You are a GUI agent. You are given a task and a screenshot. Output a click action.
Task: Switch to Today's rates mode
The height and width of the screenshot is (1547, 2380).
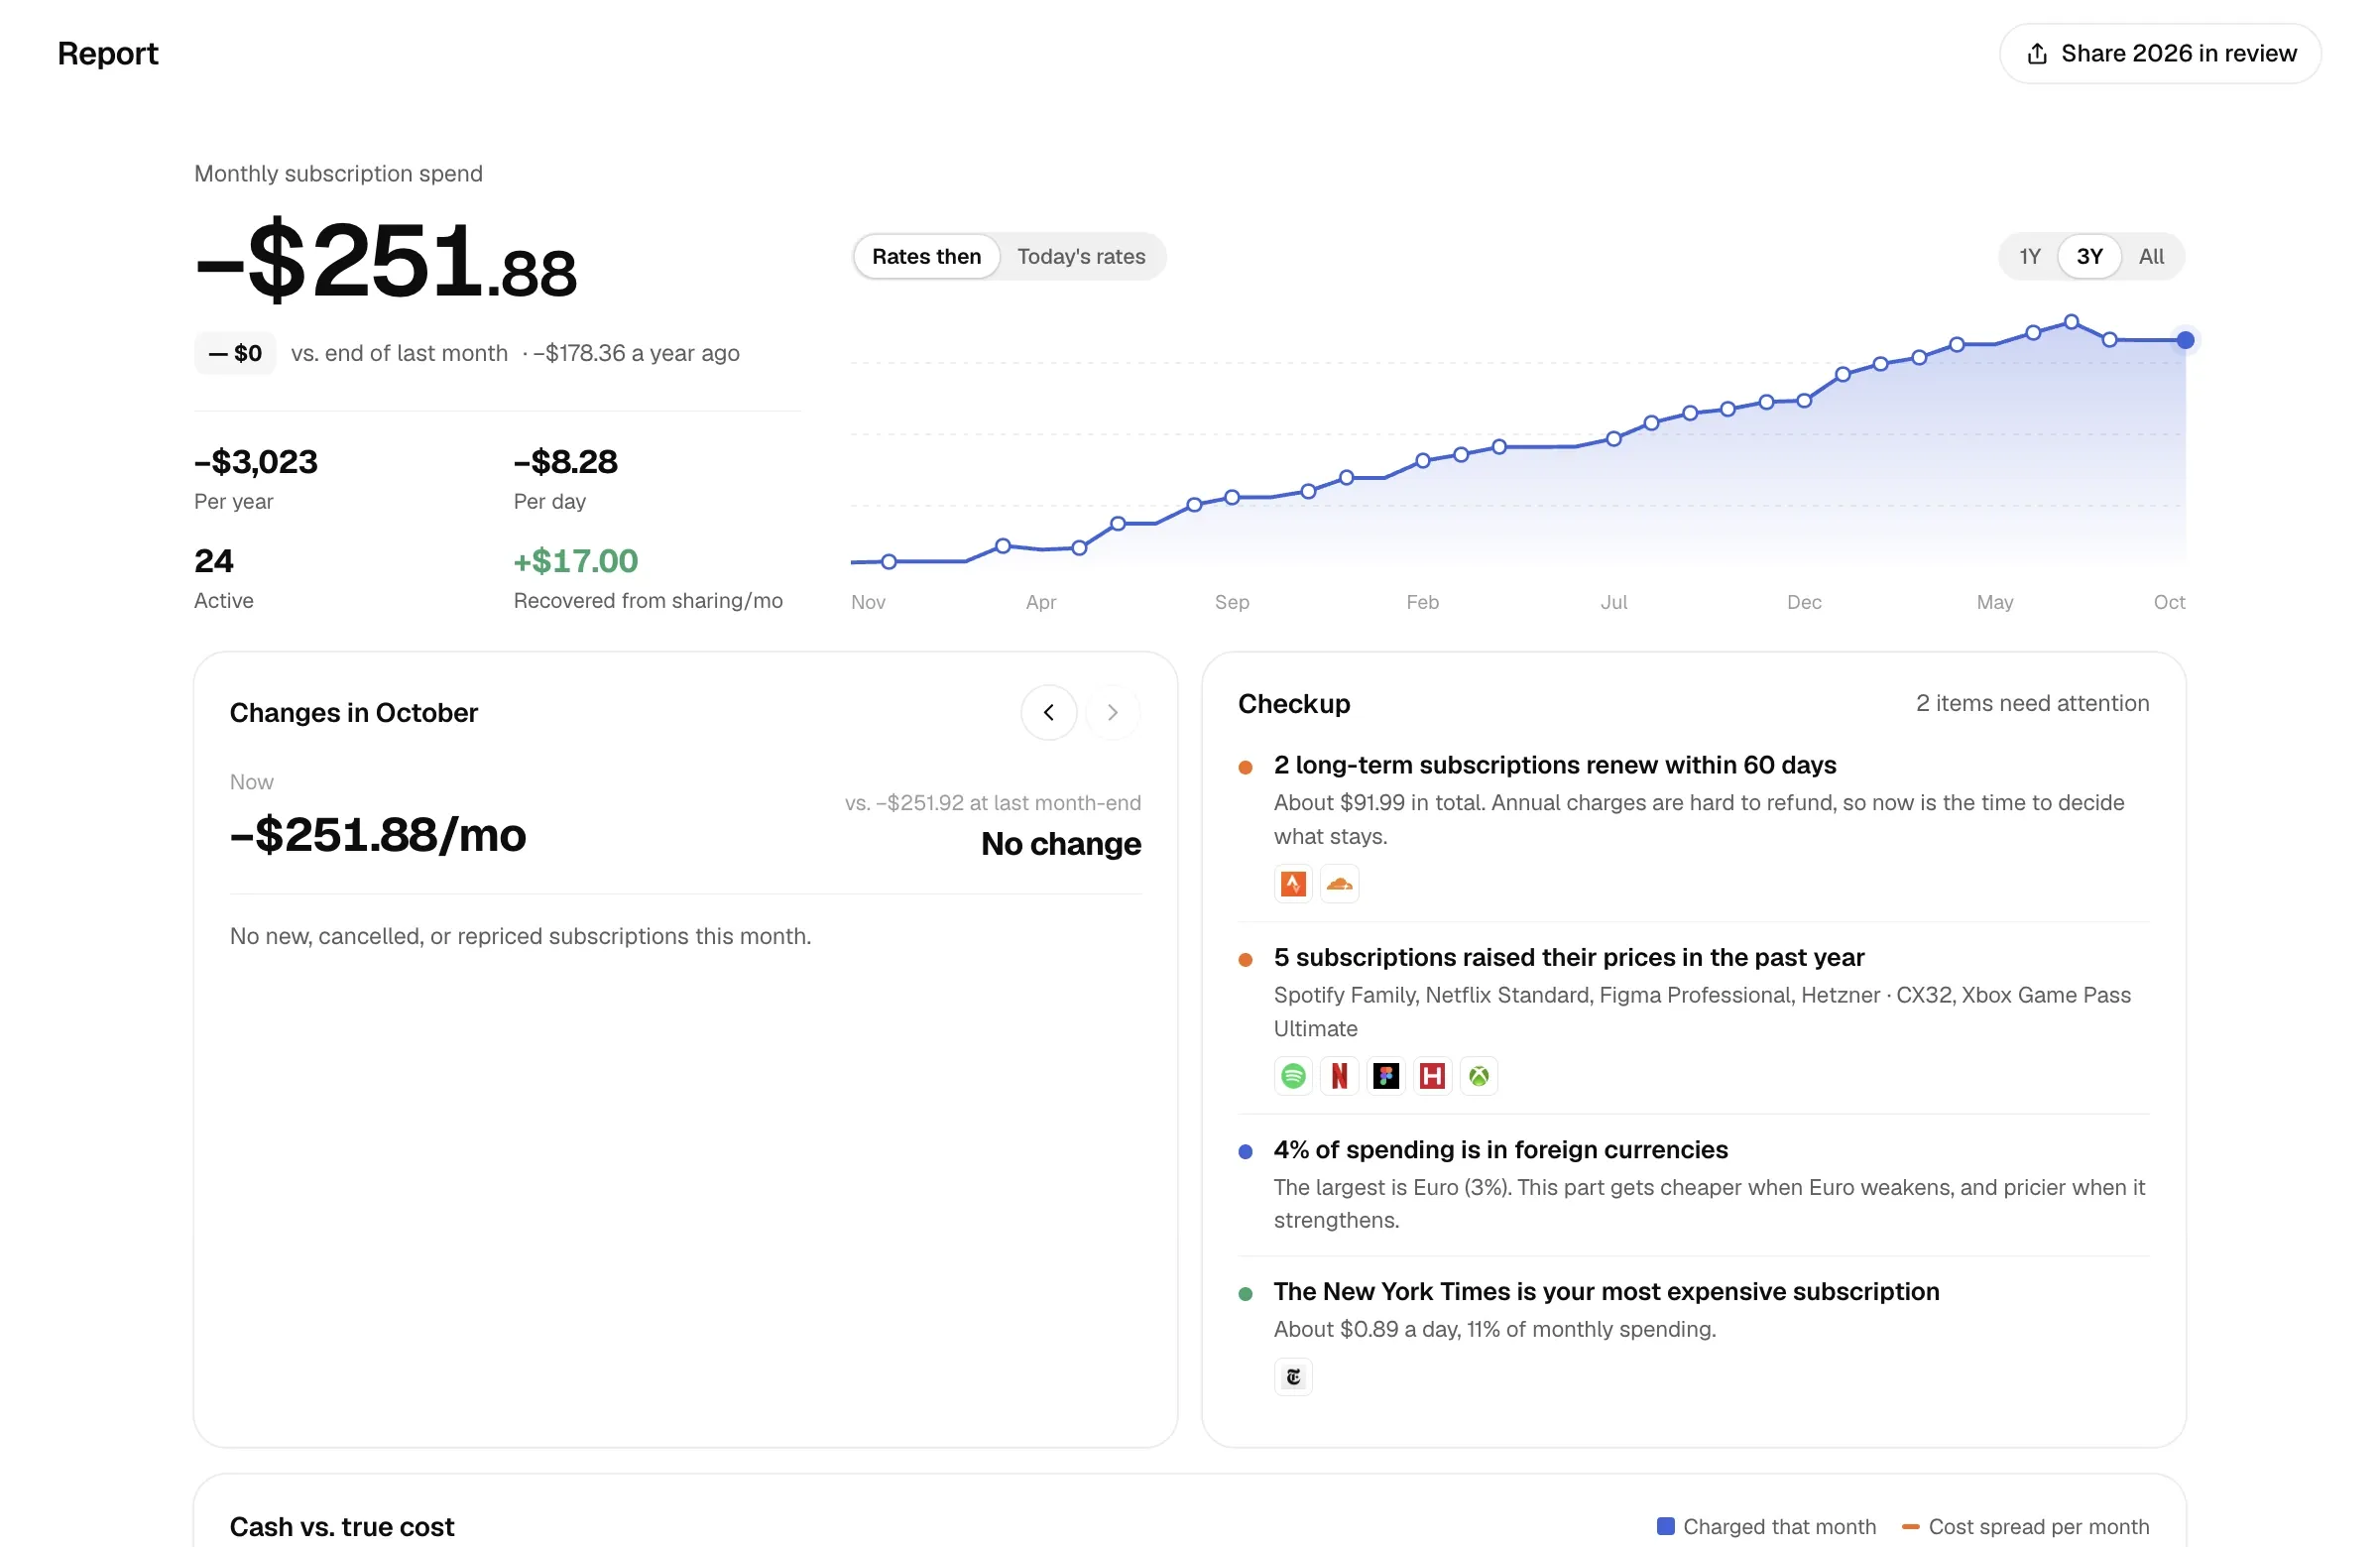pyautogui.click(x=1081, y=257)
